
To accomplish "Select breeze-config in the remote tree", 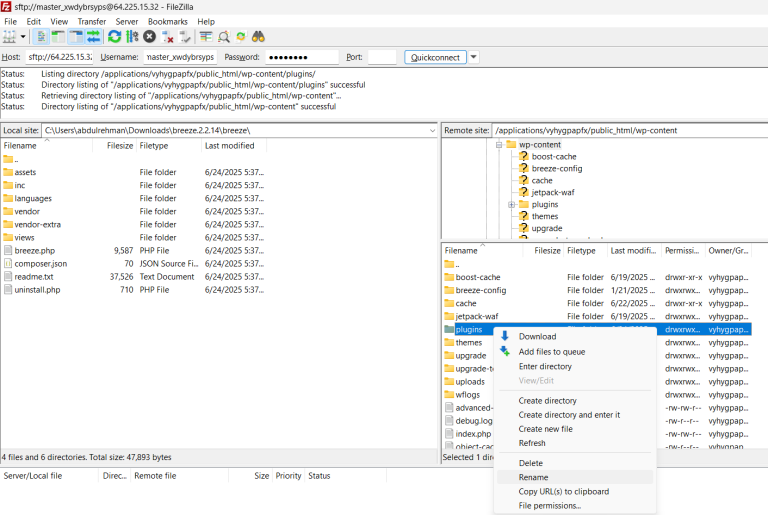I will [x=556, y=169].
